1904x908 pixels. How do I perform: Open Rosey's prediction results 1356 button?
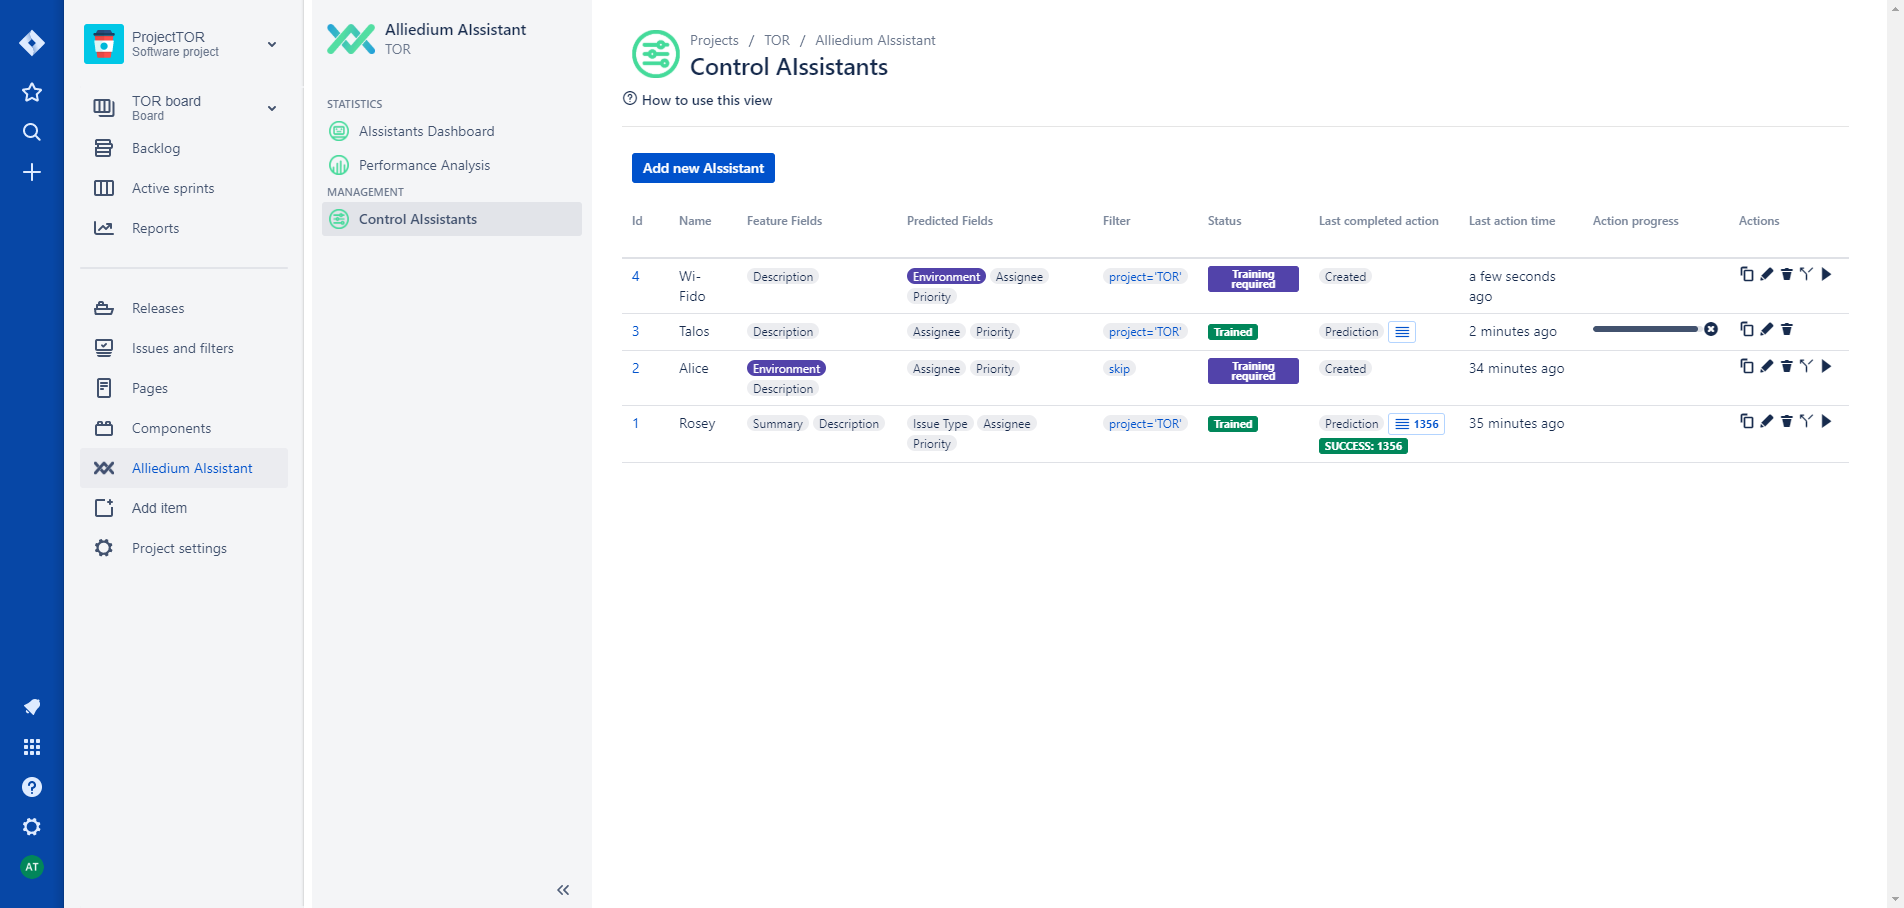[x=1416, y=424]
